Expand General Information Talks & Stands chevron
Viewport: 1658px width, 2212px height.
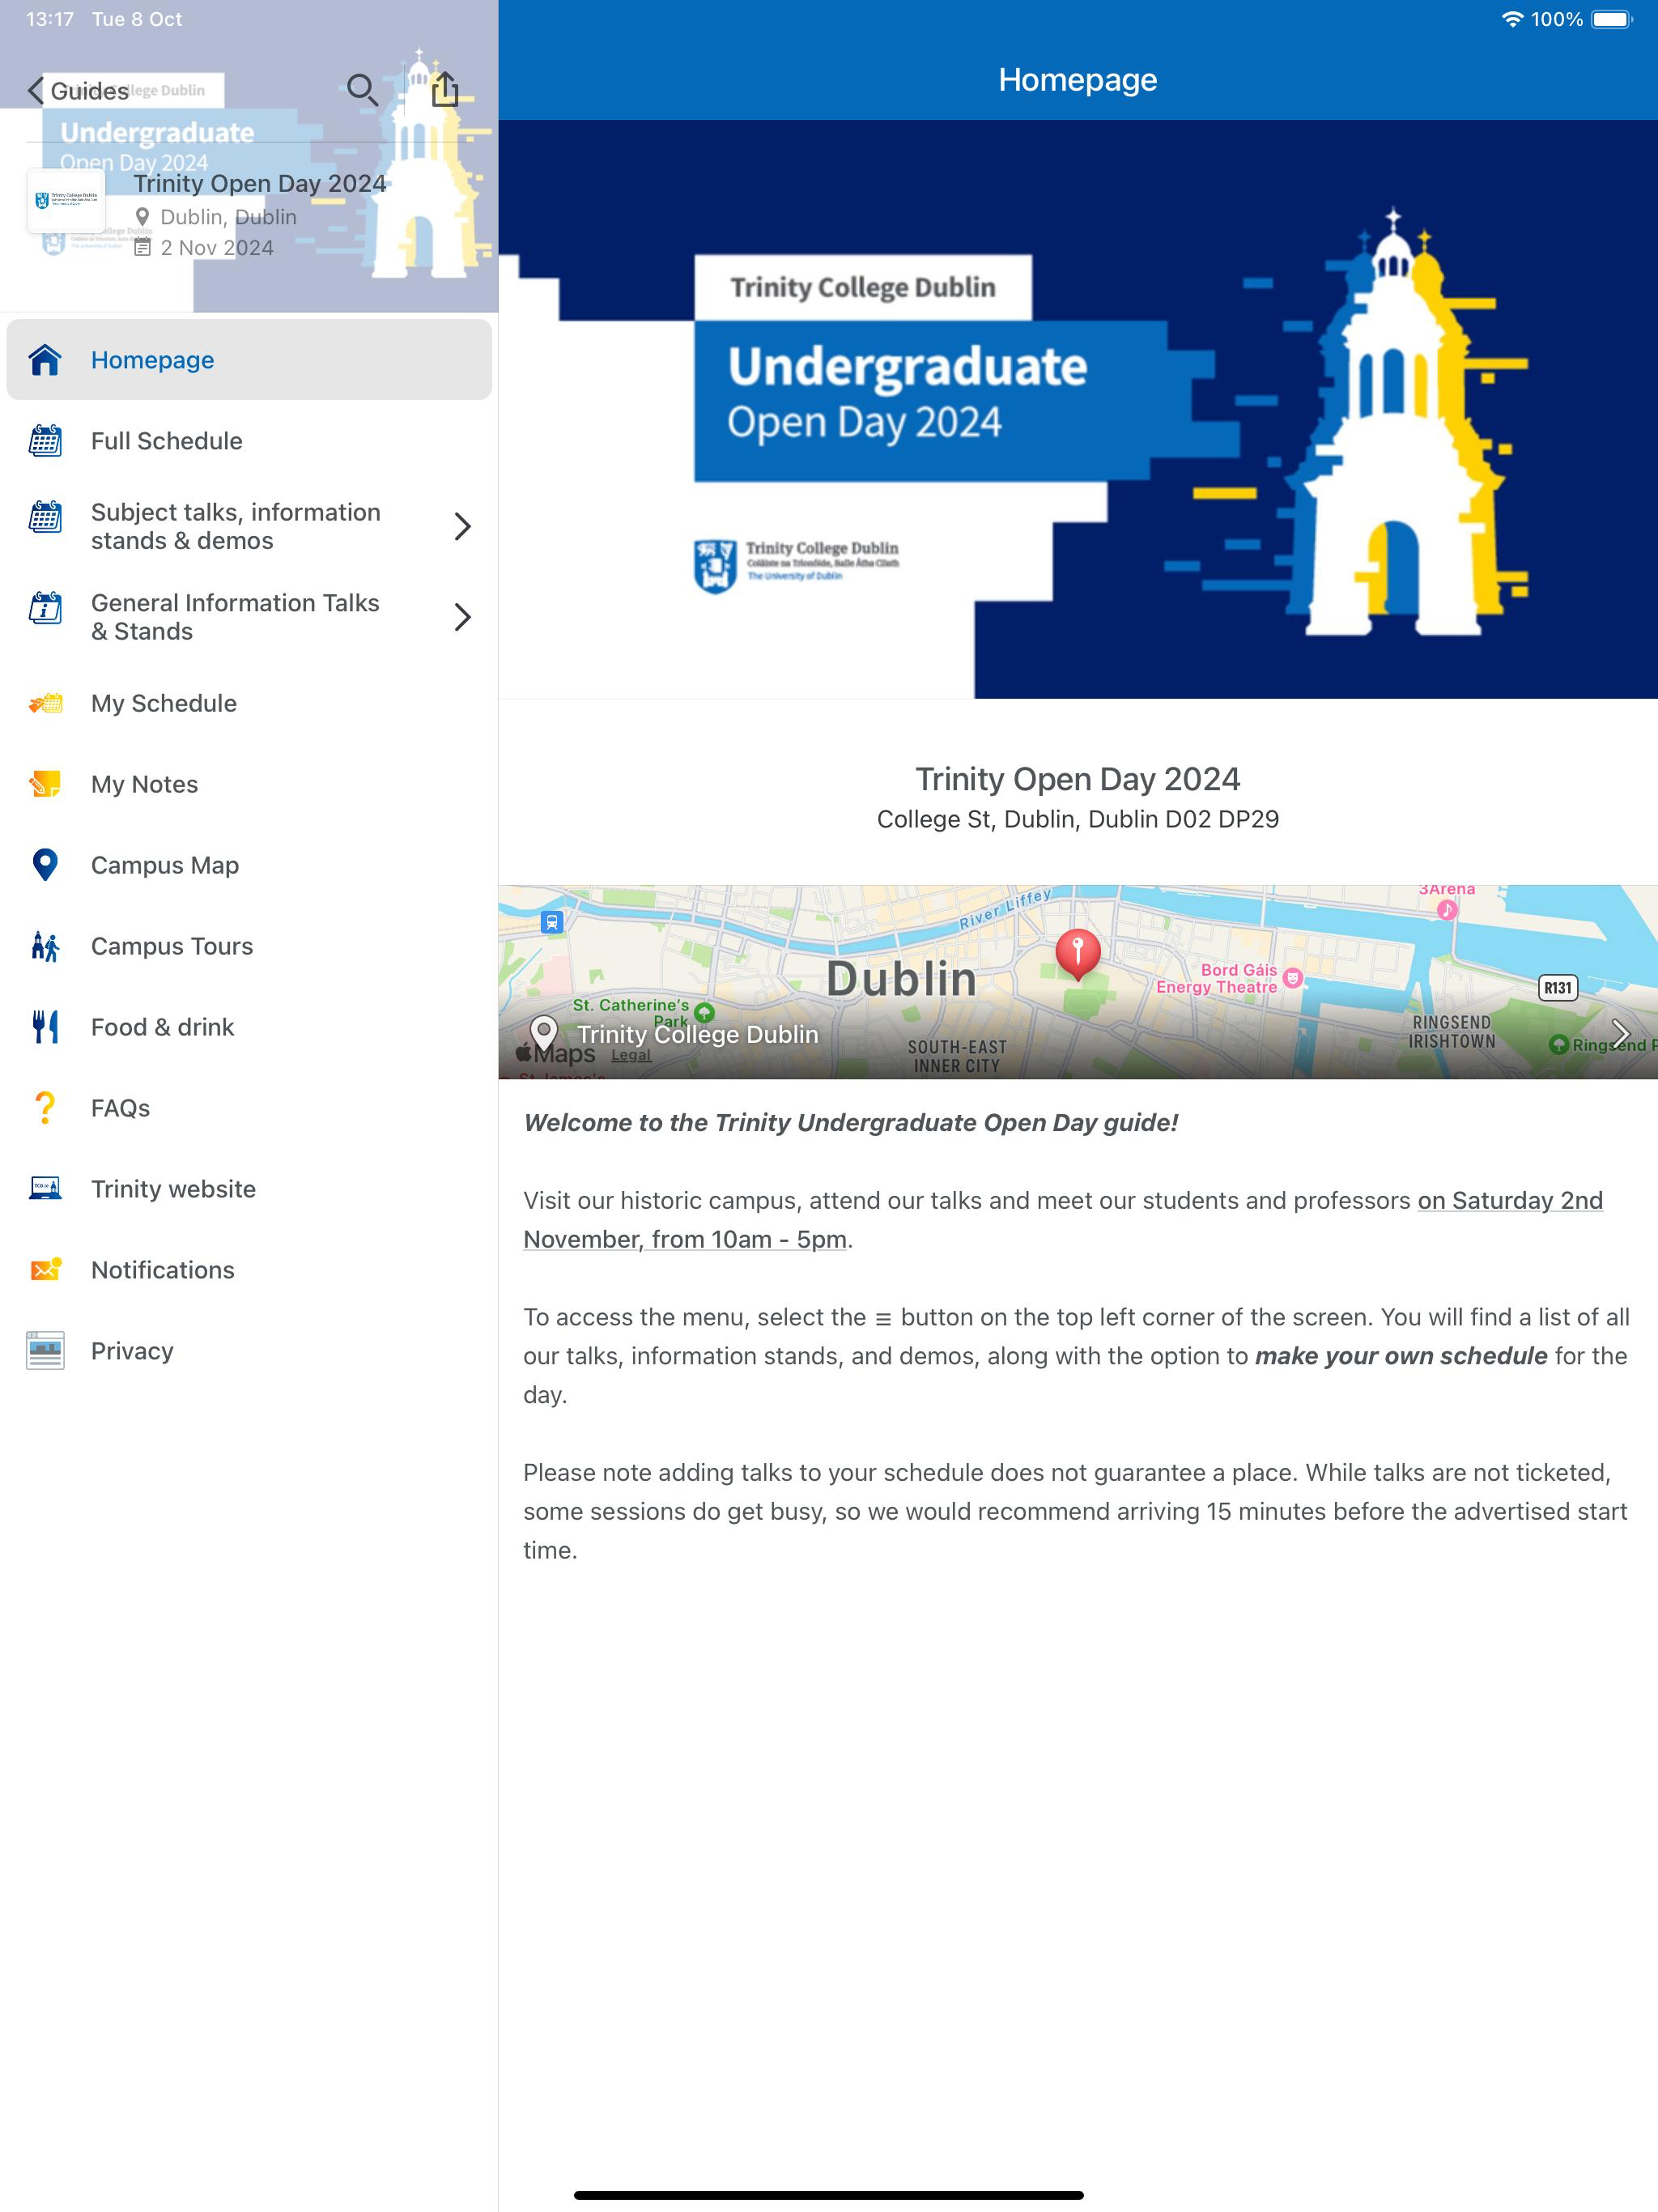pos(462,617)
